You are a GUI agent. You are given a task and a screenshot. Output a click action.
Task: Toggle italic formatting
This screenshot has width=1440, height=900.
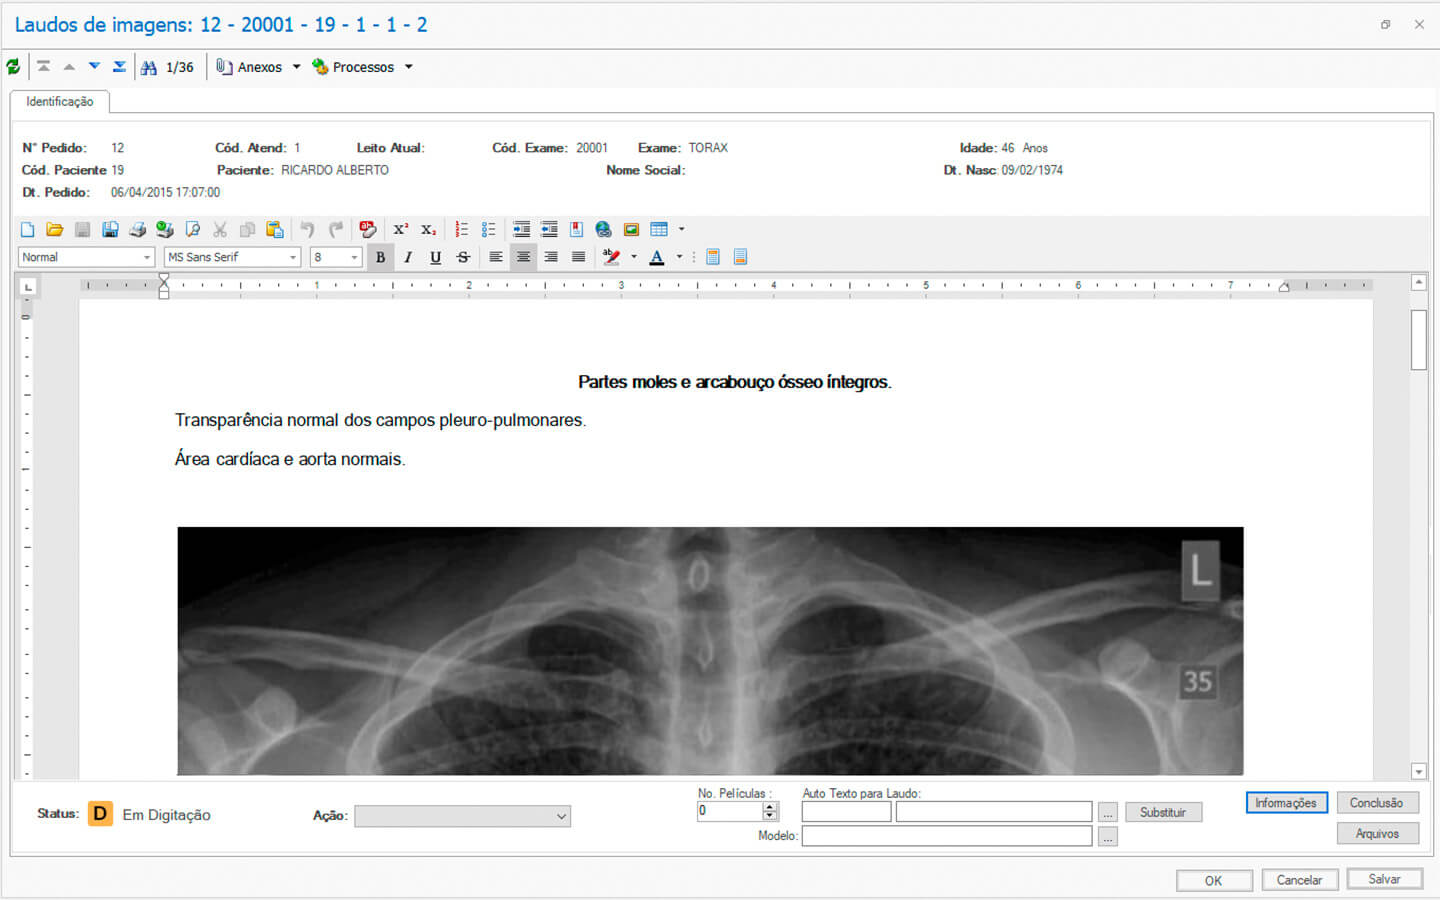click(408, 257)
